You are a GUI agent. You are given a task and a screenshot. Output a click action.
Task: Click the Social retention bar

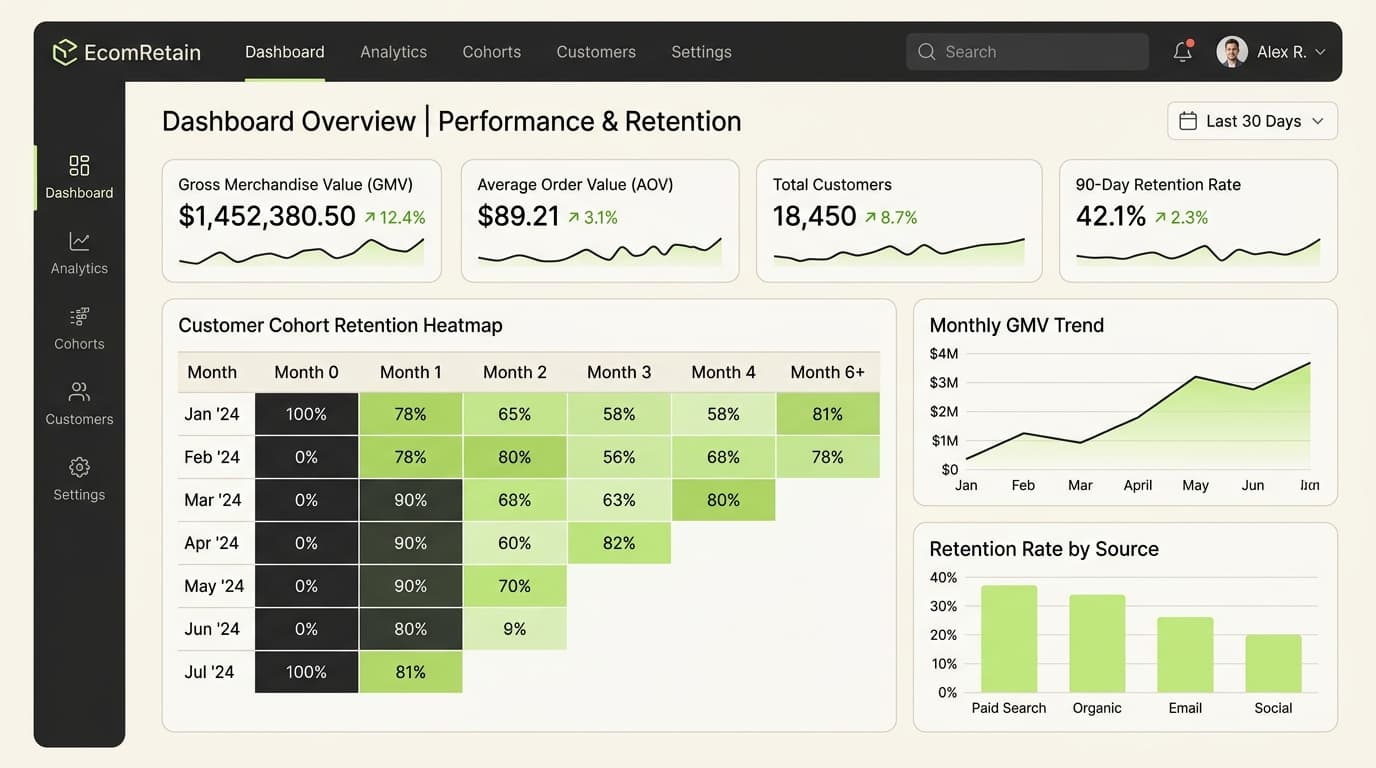[x=1273, y=664]
